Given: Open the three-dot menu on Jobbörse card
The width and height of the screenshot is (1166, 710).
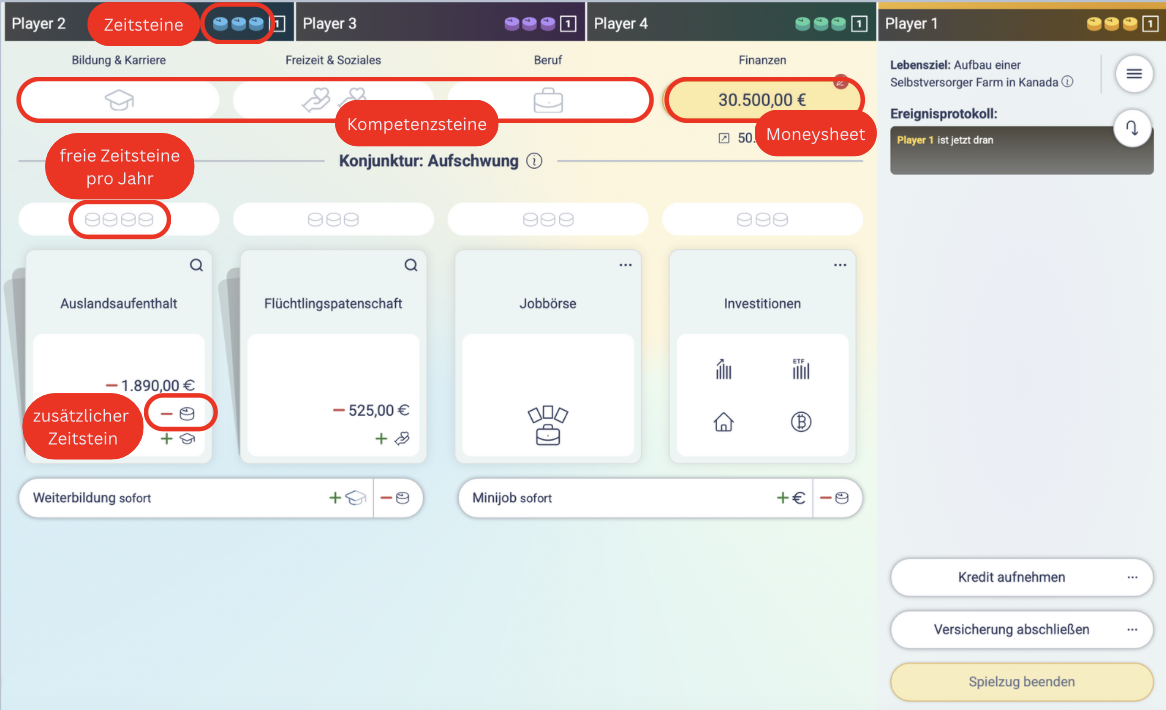Looking at the screenshot, I should coord(626,265).
